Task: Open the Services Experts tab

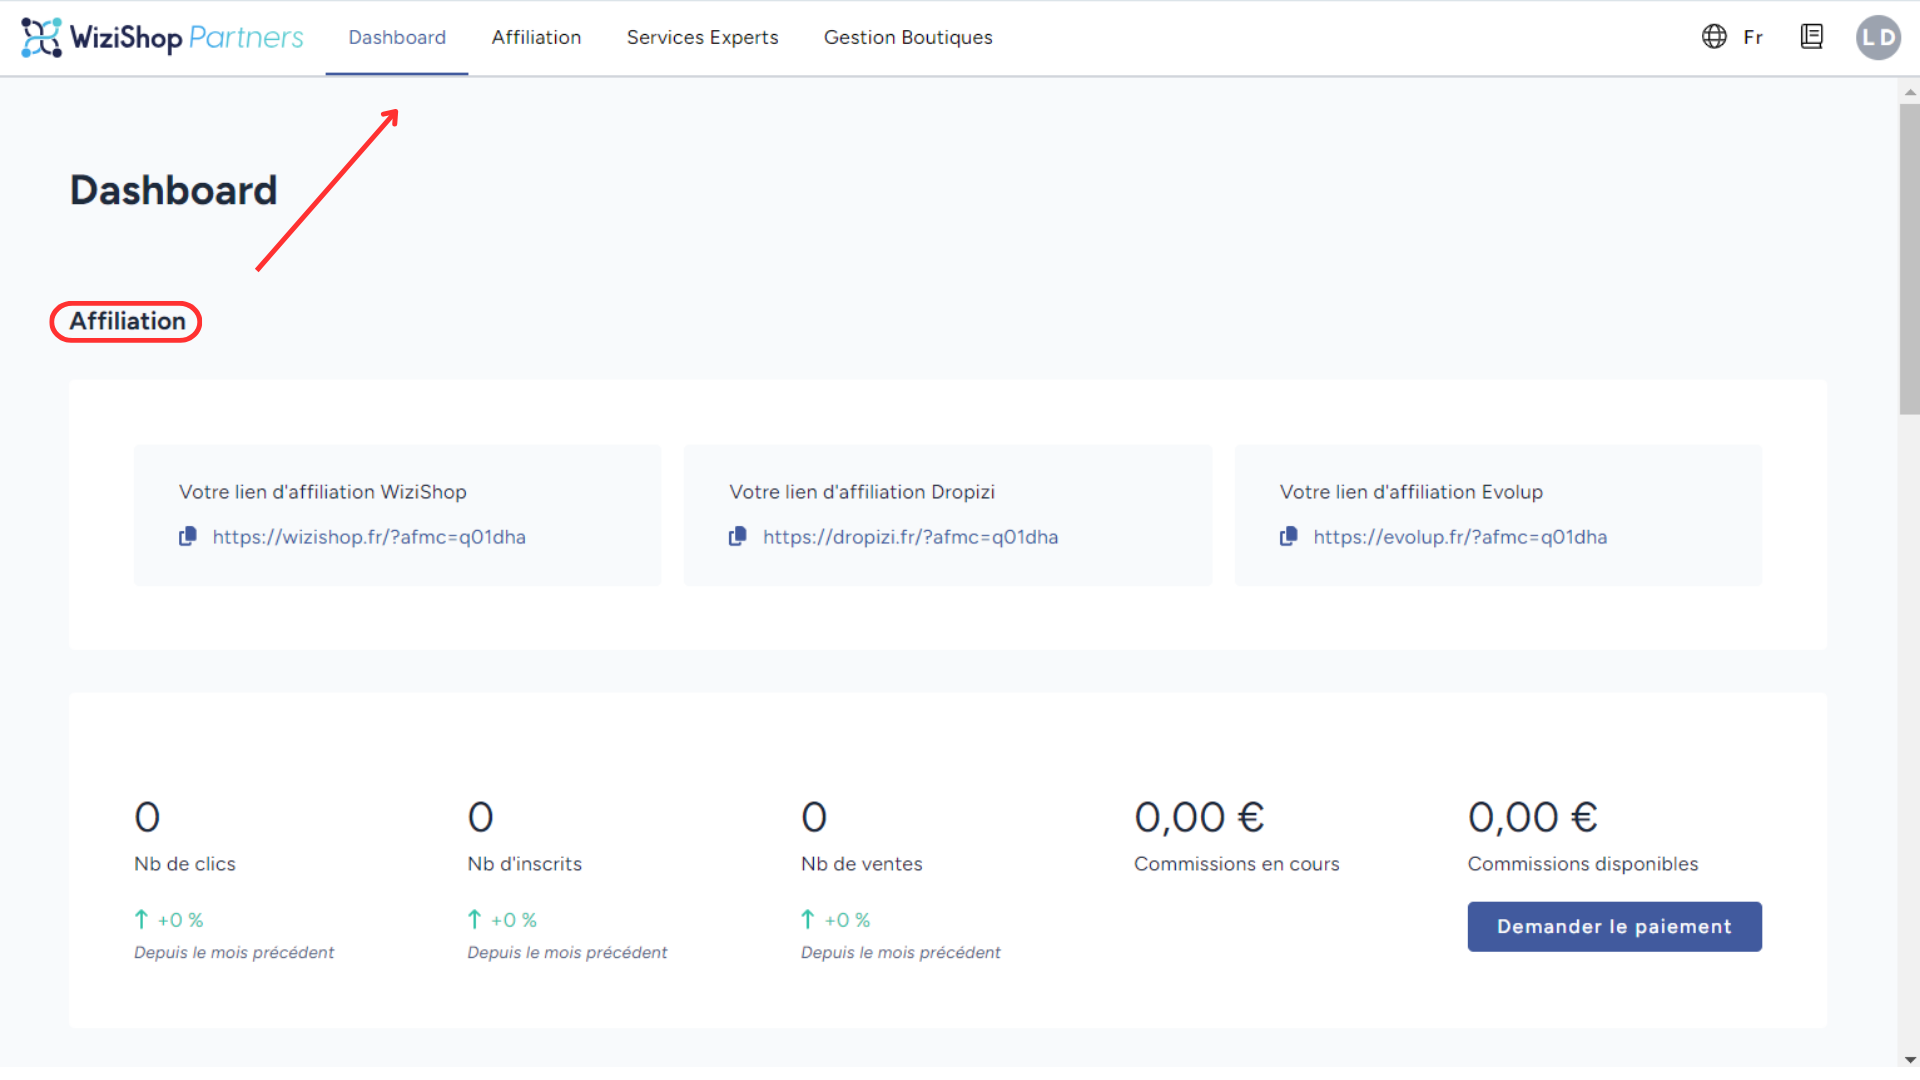Action: coord(702,37)
